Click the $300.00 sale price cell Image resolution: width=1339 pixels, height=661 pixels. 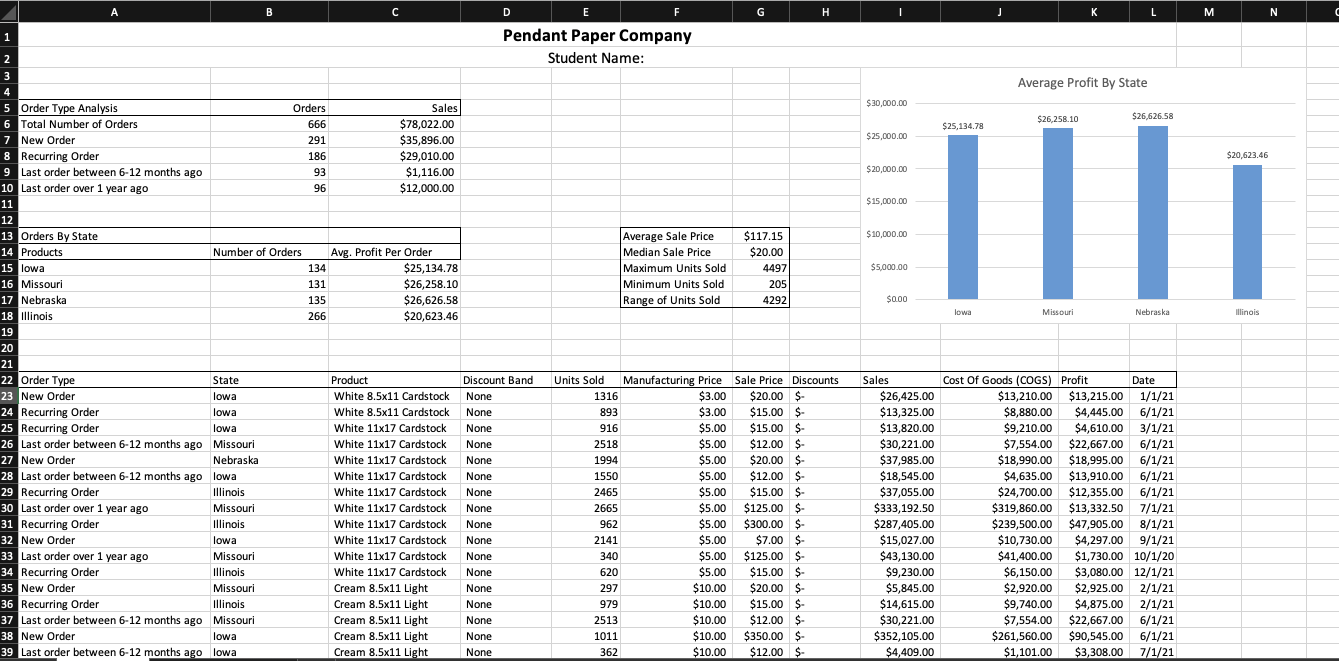pyautogui.click(x=761, y=524)
